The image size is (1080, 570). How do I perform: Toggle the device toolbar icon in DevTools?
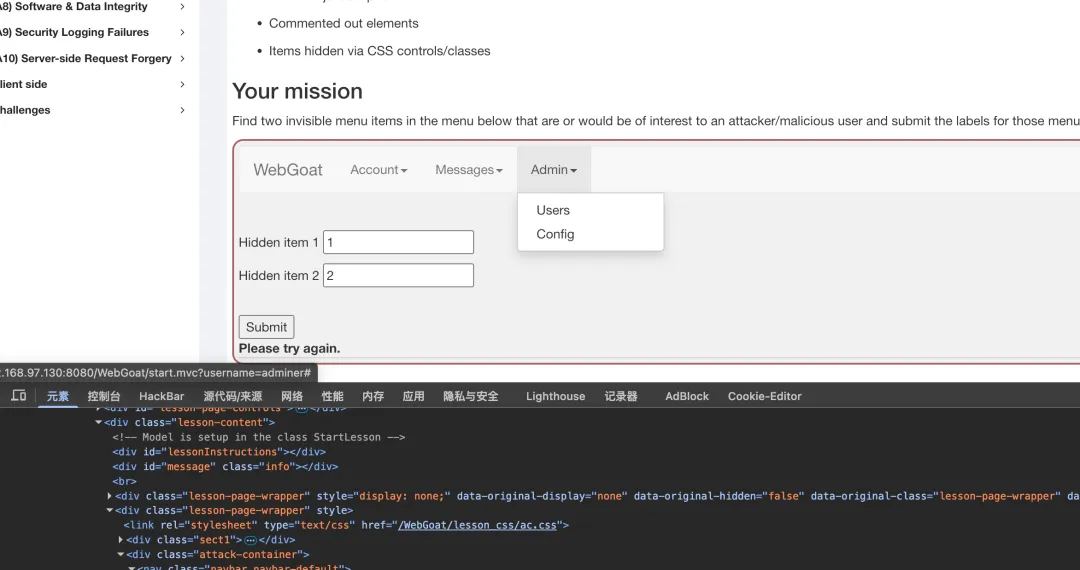point(19,396)
